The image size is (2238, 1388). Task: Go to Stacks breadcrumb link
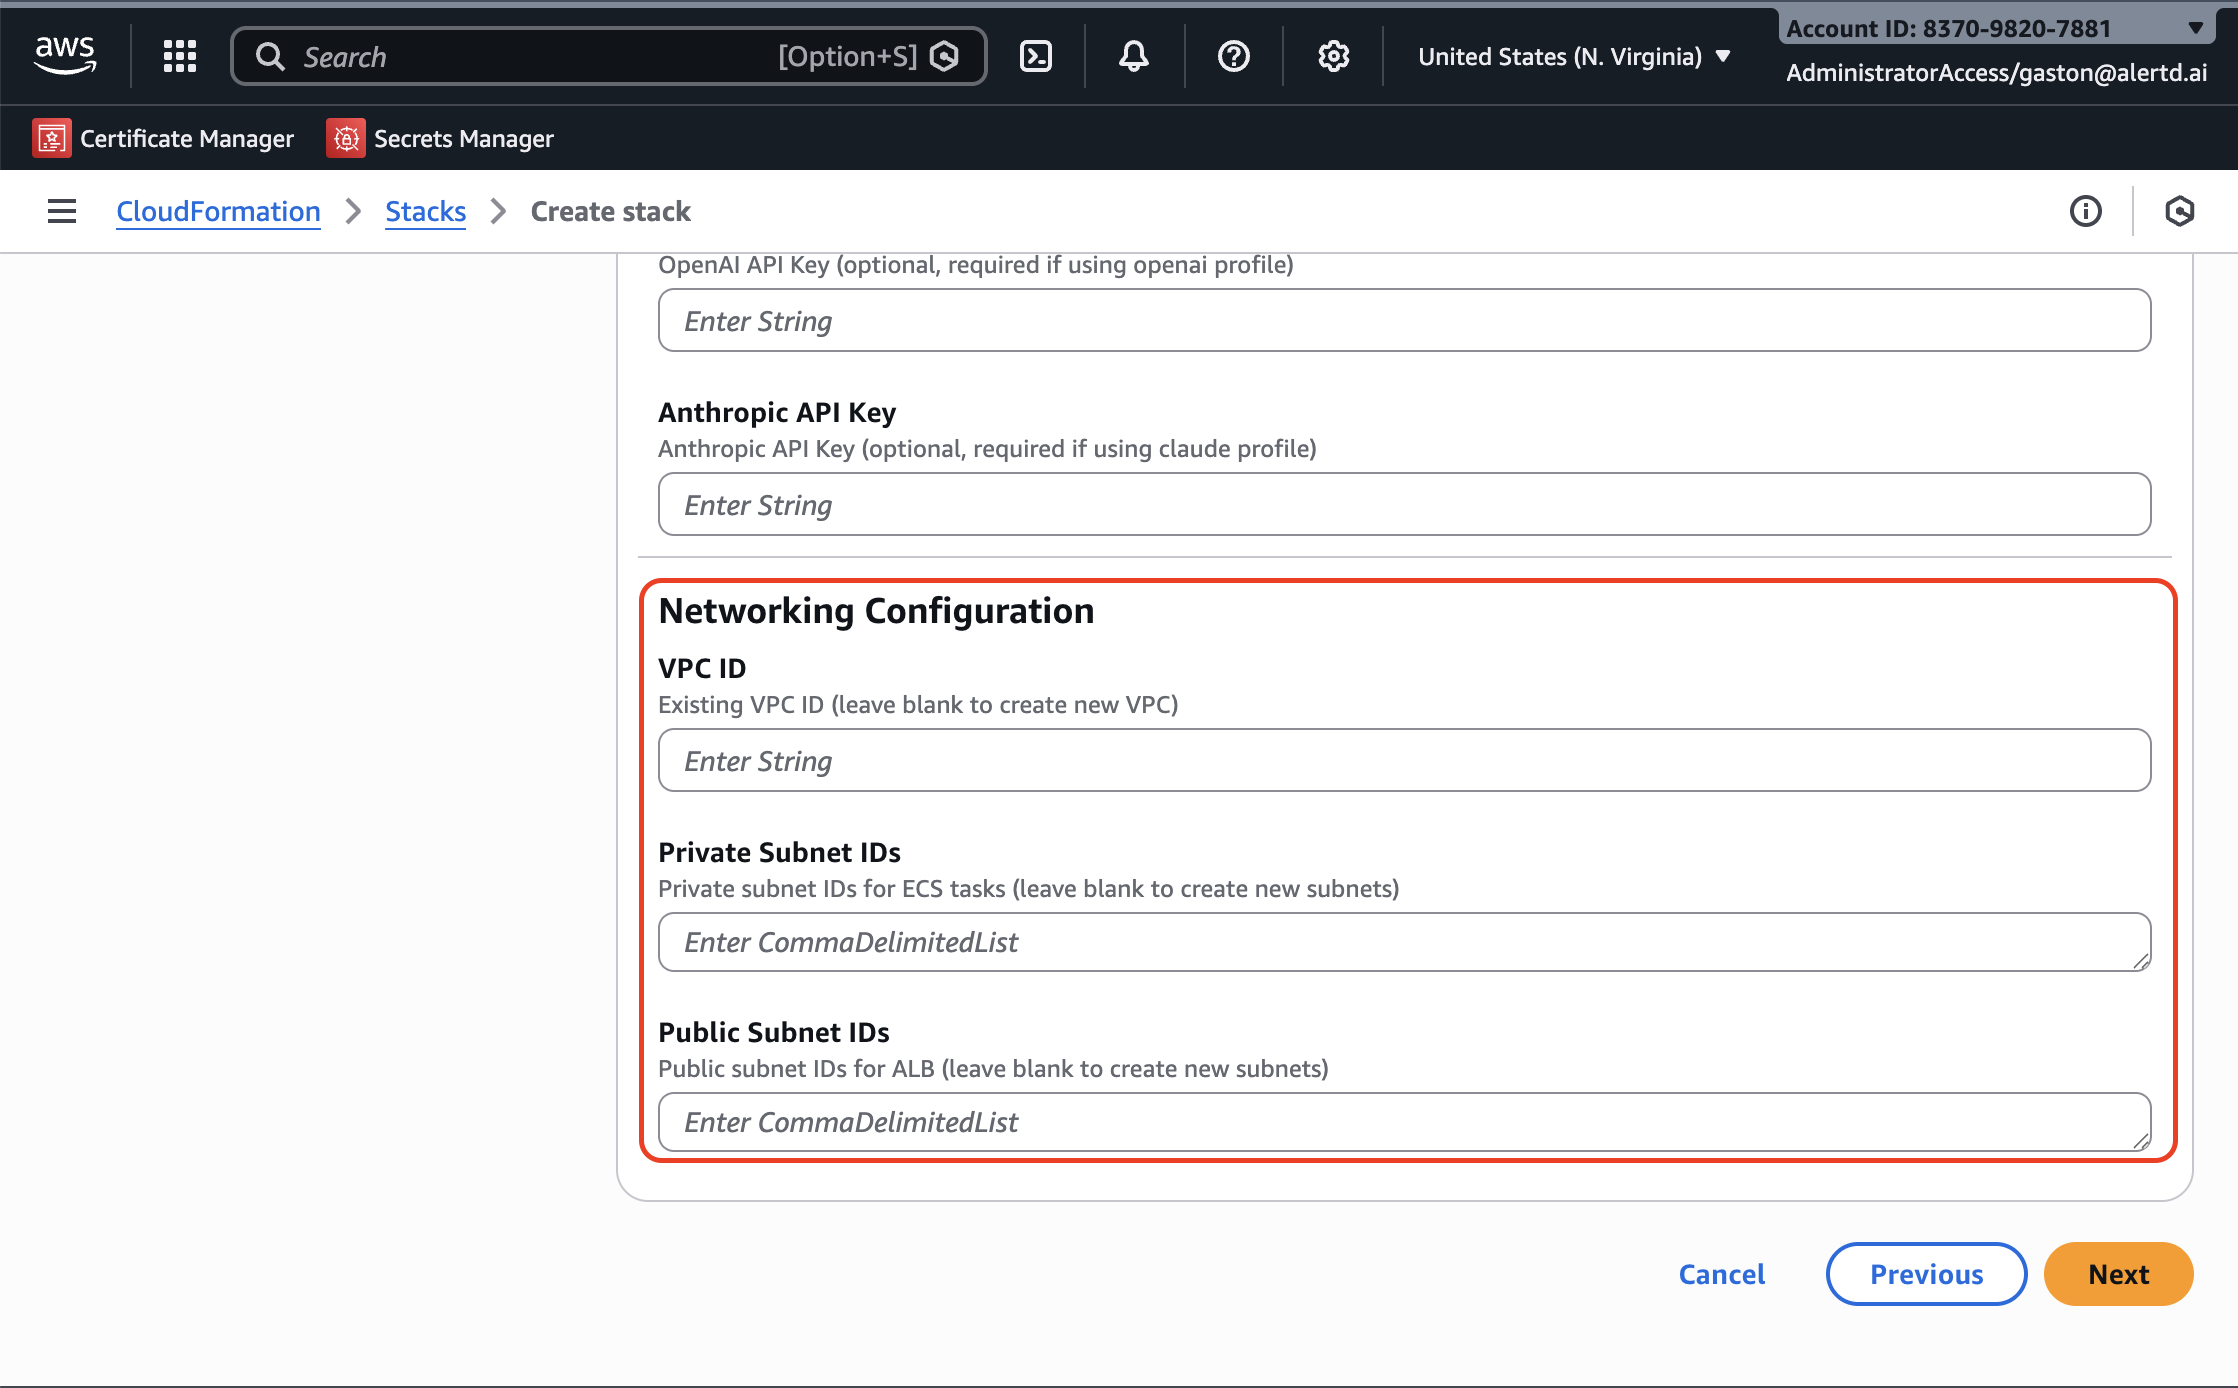coord(425,211)
